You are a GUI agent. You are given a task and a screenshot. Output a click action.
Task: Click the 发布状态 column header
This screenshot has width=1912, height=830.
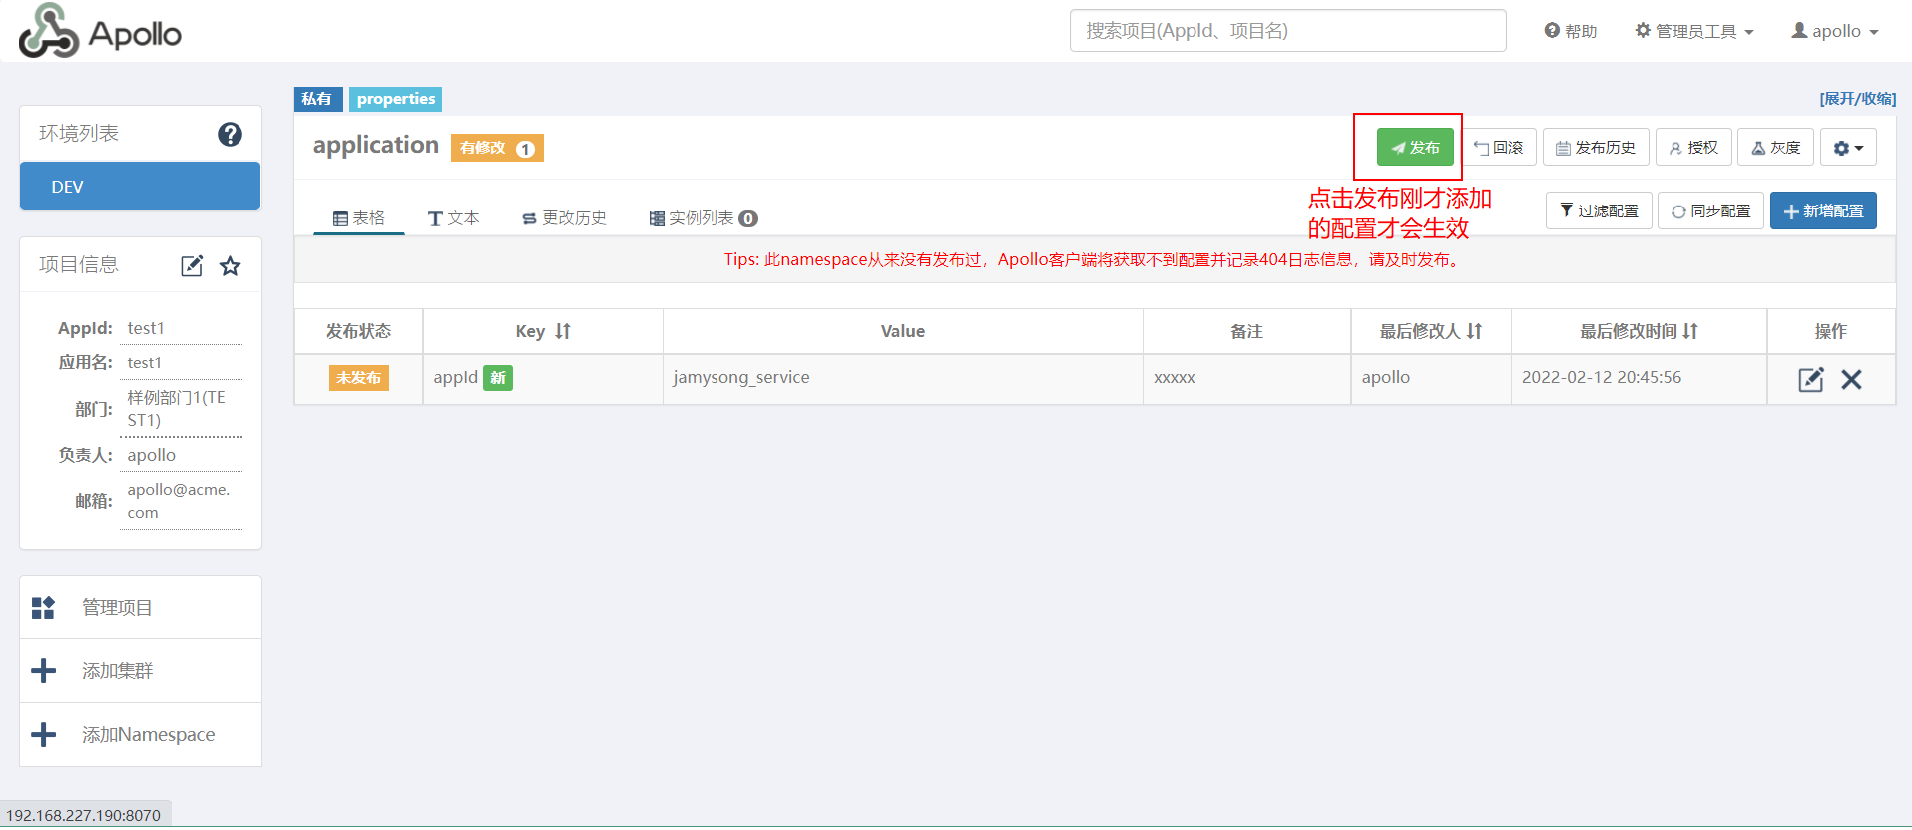coord(358,331)
